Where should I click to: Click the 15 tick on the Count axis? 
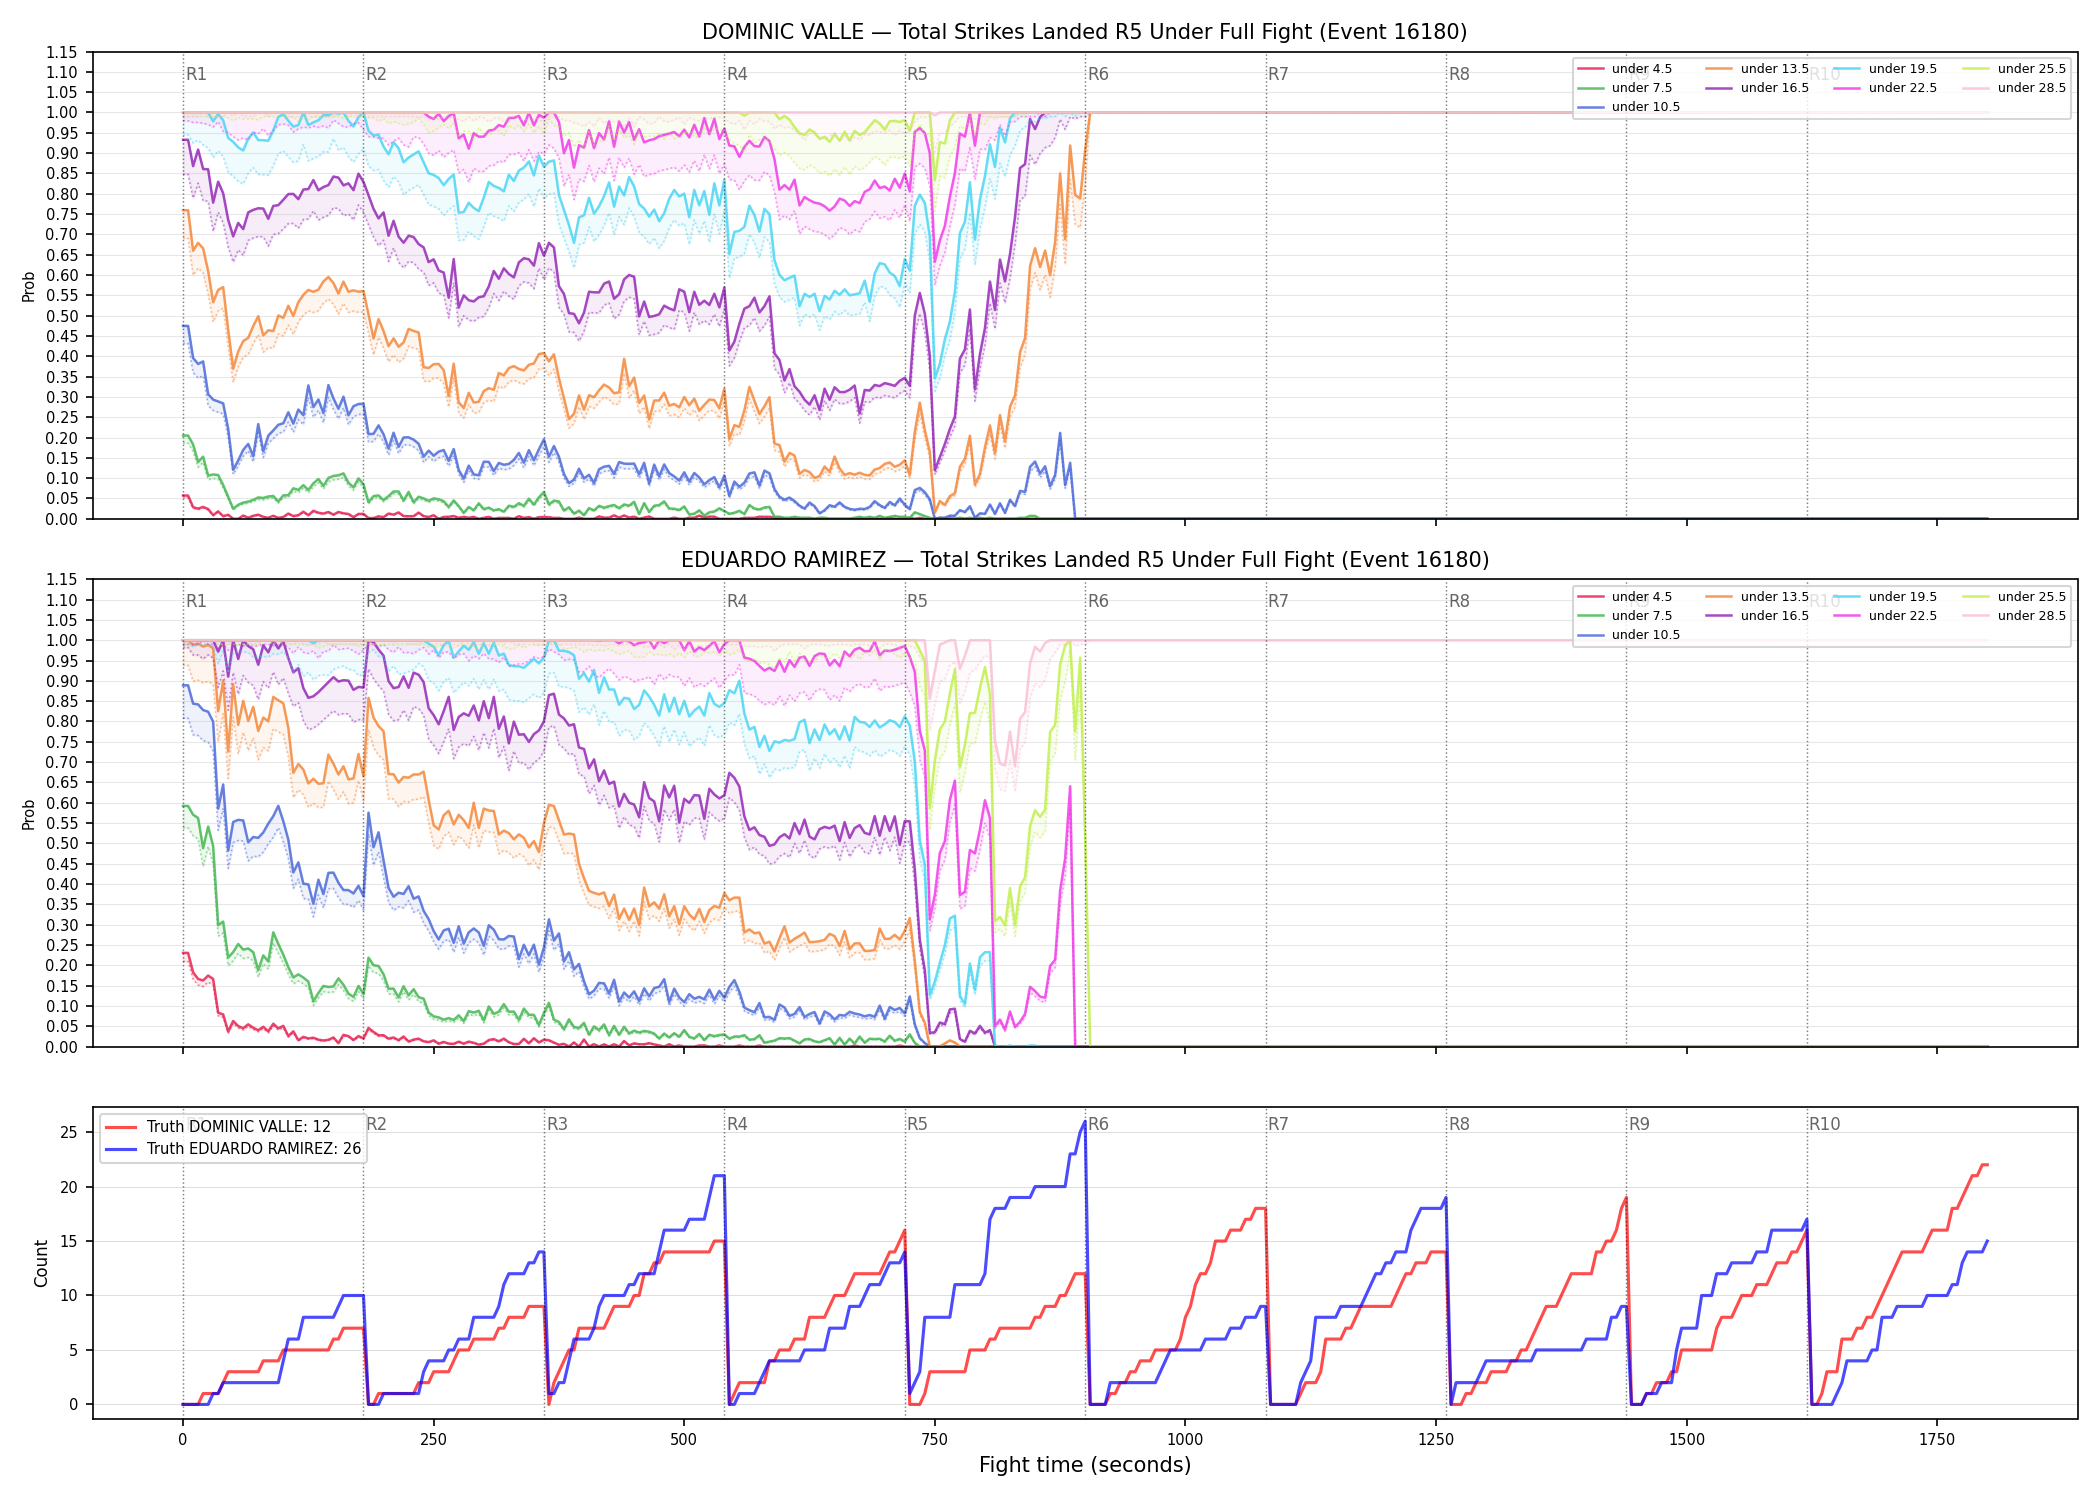[x=69, y=1241]
